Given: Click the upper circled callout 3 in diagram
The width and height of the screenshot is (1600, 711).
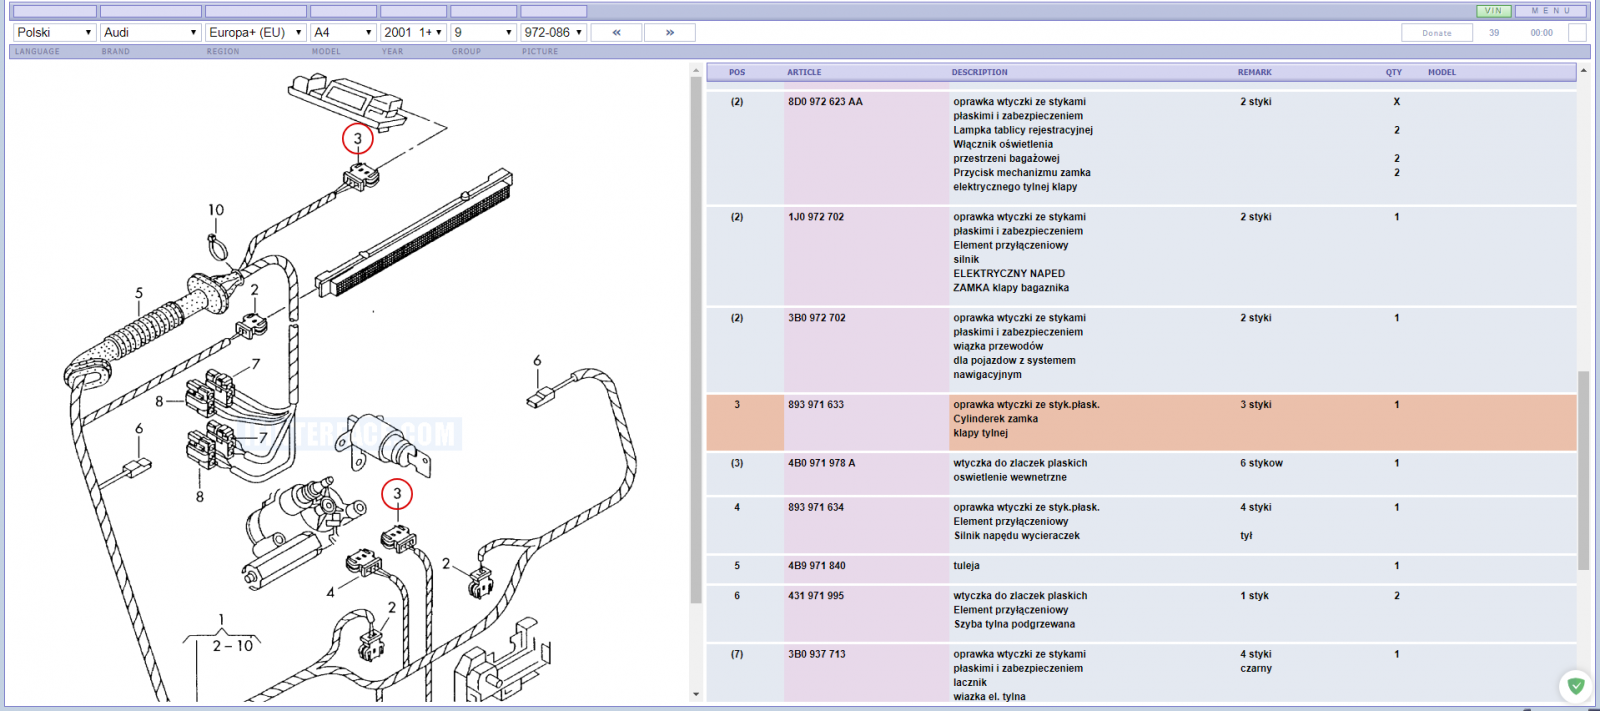Looking at the screenshot, I should tap(358, 139).
